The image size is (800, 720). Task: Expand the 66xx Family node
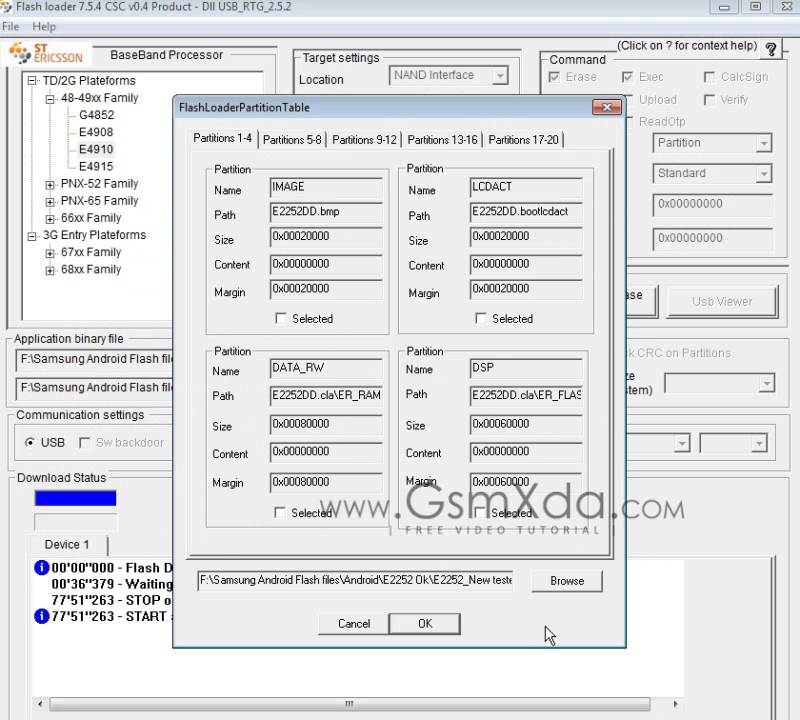[50, 219]
